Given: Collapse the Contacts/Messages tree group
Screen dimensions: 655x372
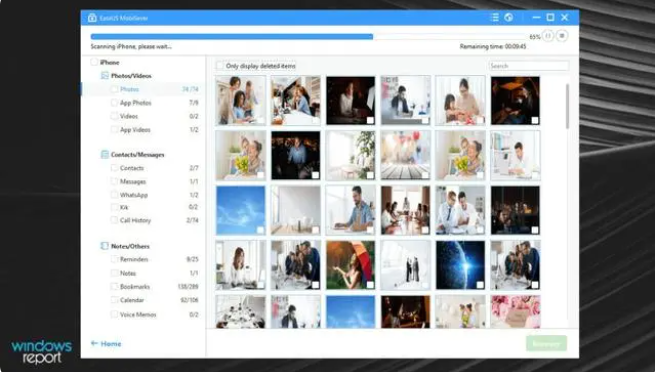Looking at the screenshot, I should tap(137, 154).
